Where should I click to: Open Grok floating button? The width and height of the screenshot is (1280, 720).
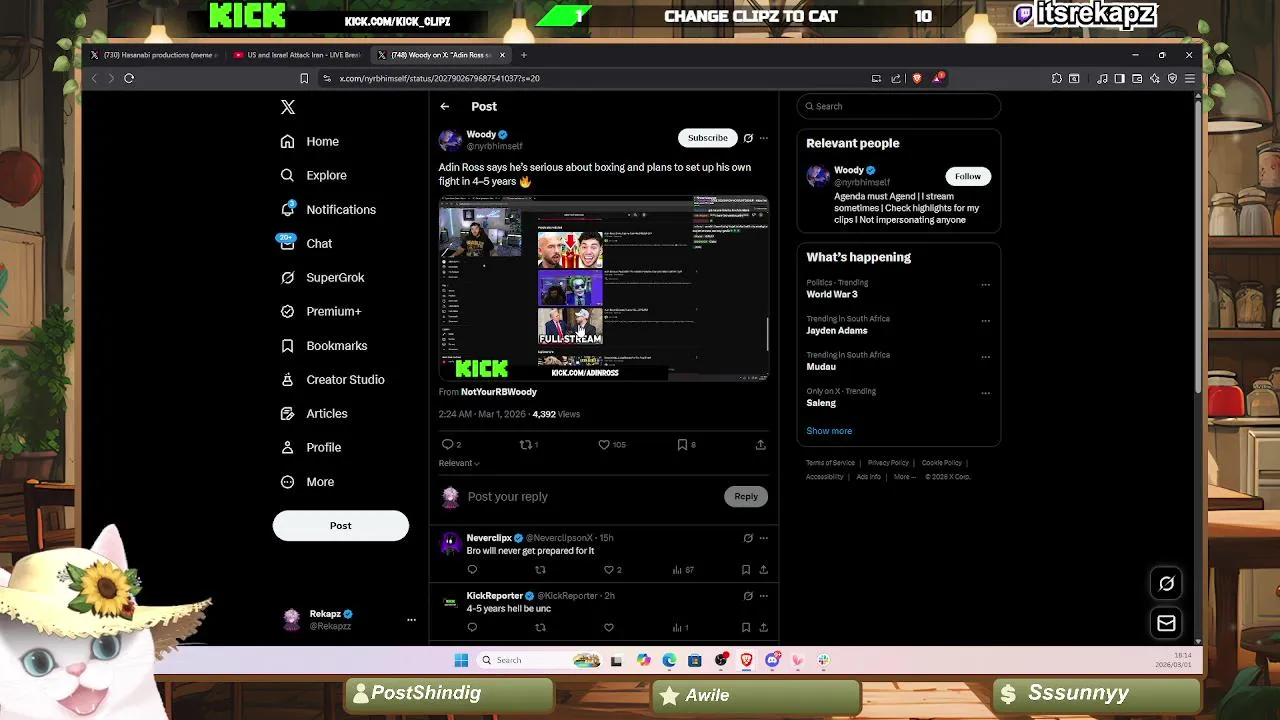[1166, 584]
